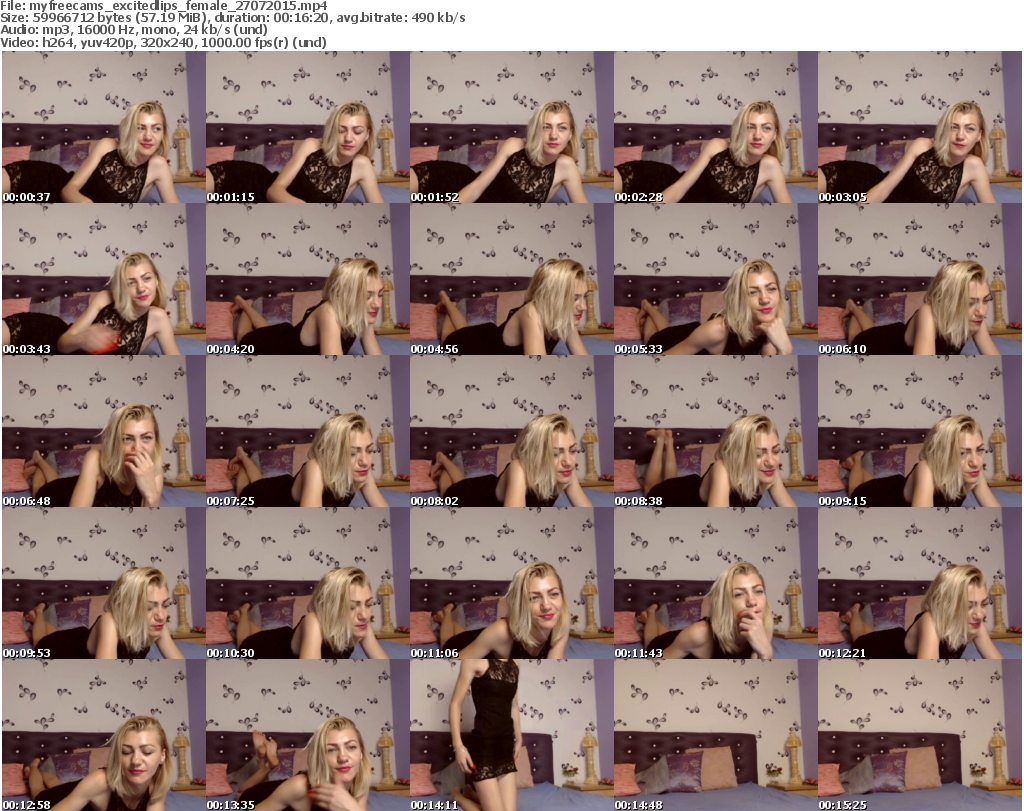This screenshot has height=811, width=1024.
Task: Select the thumbnail stamped 00:01:52
Action: [511, 127]
